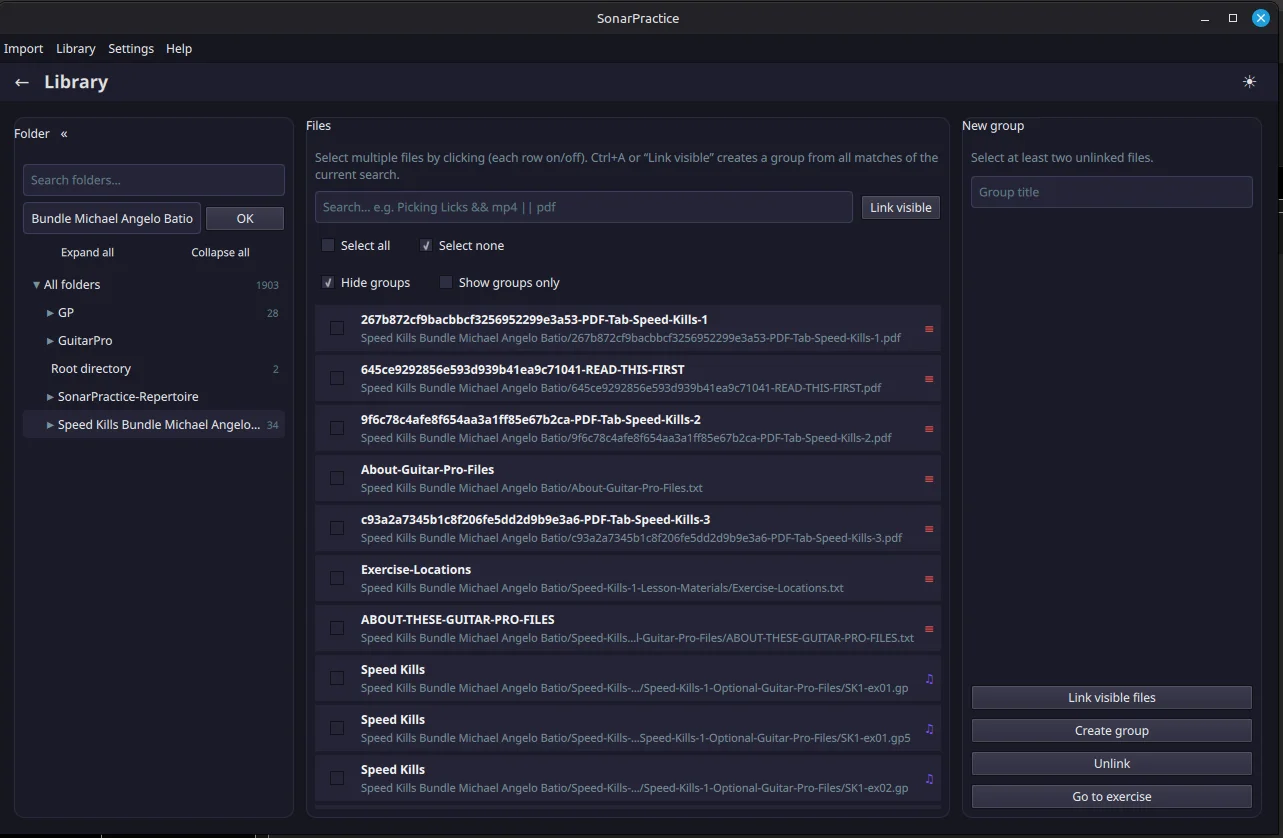This screenshot has height=838, width=1283.
Task: Tick the checkbox for the Exercise-Locations file
Action: click(337, 578)
